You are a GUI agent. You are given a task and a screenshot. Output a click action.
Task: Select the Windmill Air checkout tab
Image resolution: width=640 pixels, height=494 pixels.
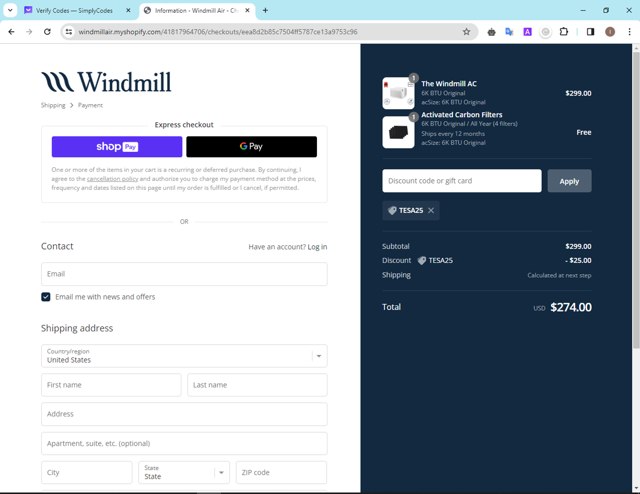pos(197,11)
